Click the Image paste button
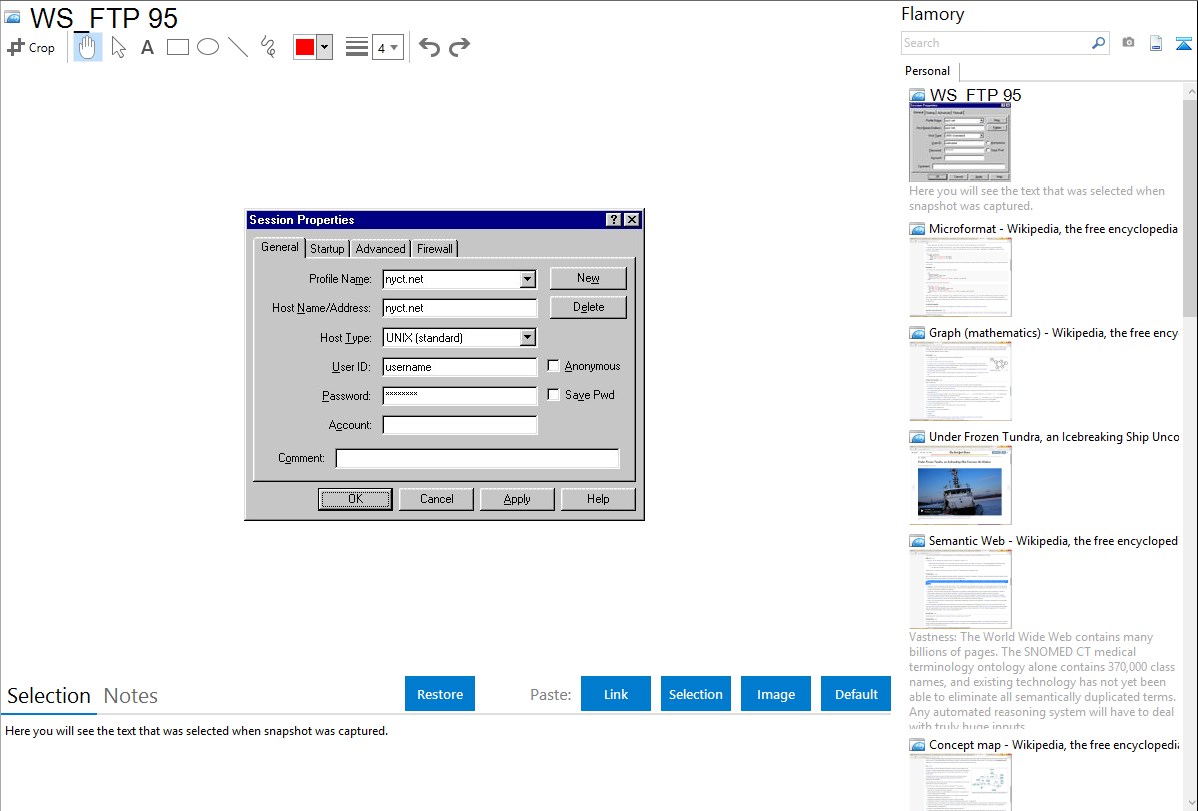This screenshot has width=1198, height=811. click(775, 694)
